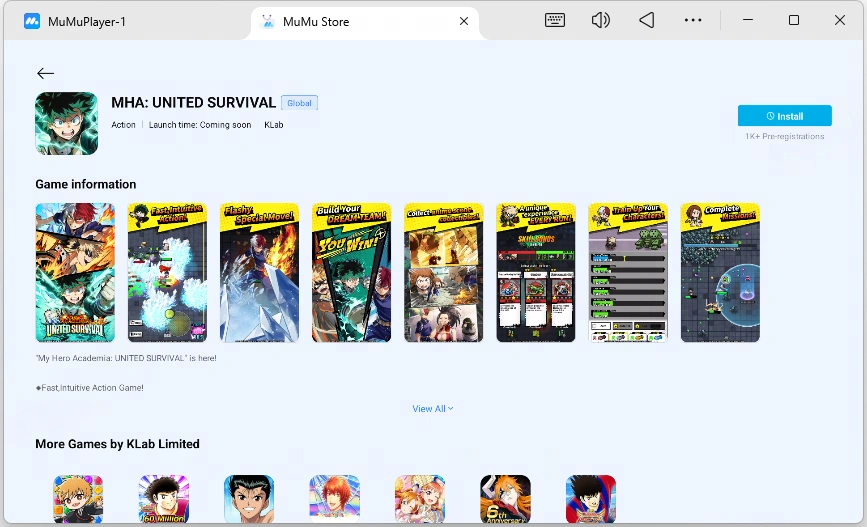Open the 6th Anniversary game icon
The width and height of the screenshot is (867, 527).
505,499
